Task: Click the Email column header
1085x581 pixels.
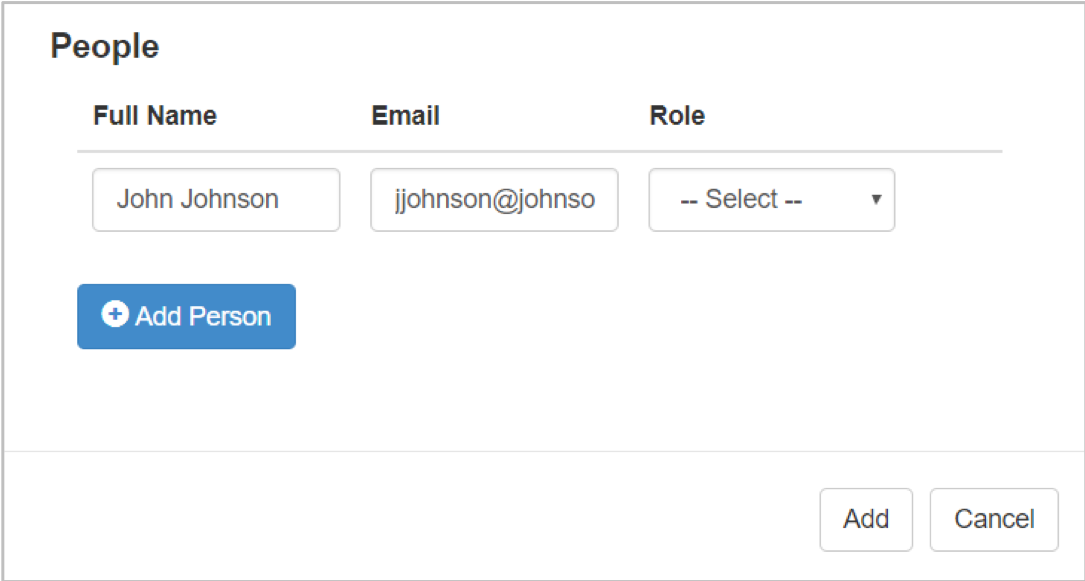Action: coord(406,116)
